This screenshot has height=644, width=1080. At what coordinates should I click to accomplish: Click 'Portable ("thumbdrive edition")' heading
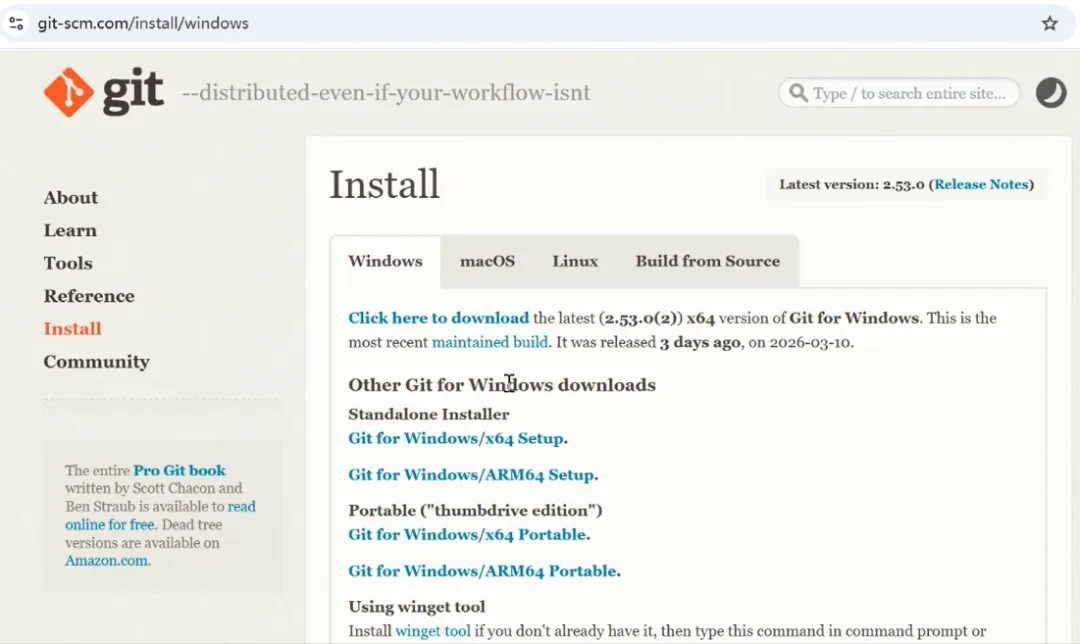point(475,510)
